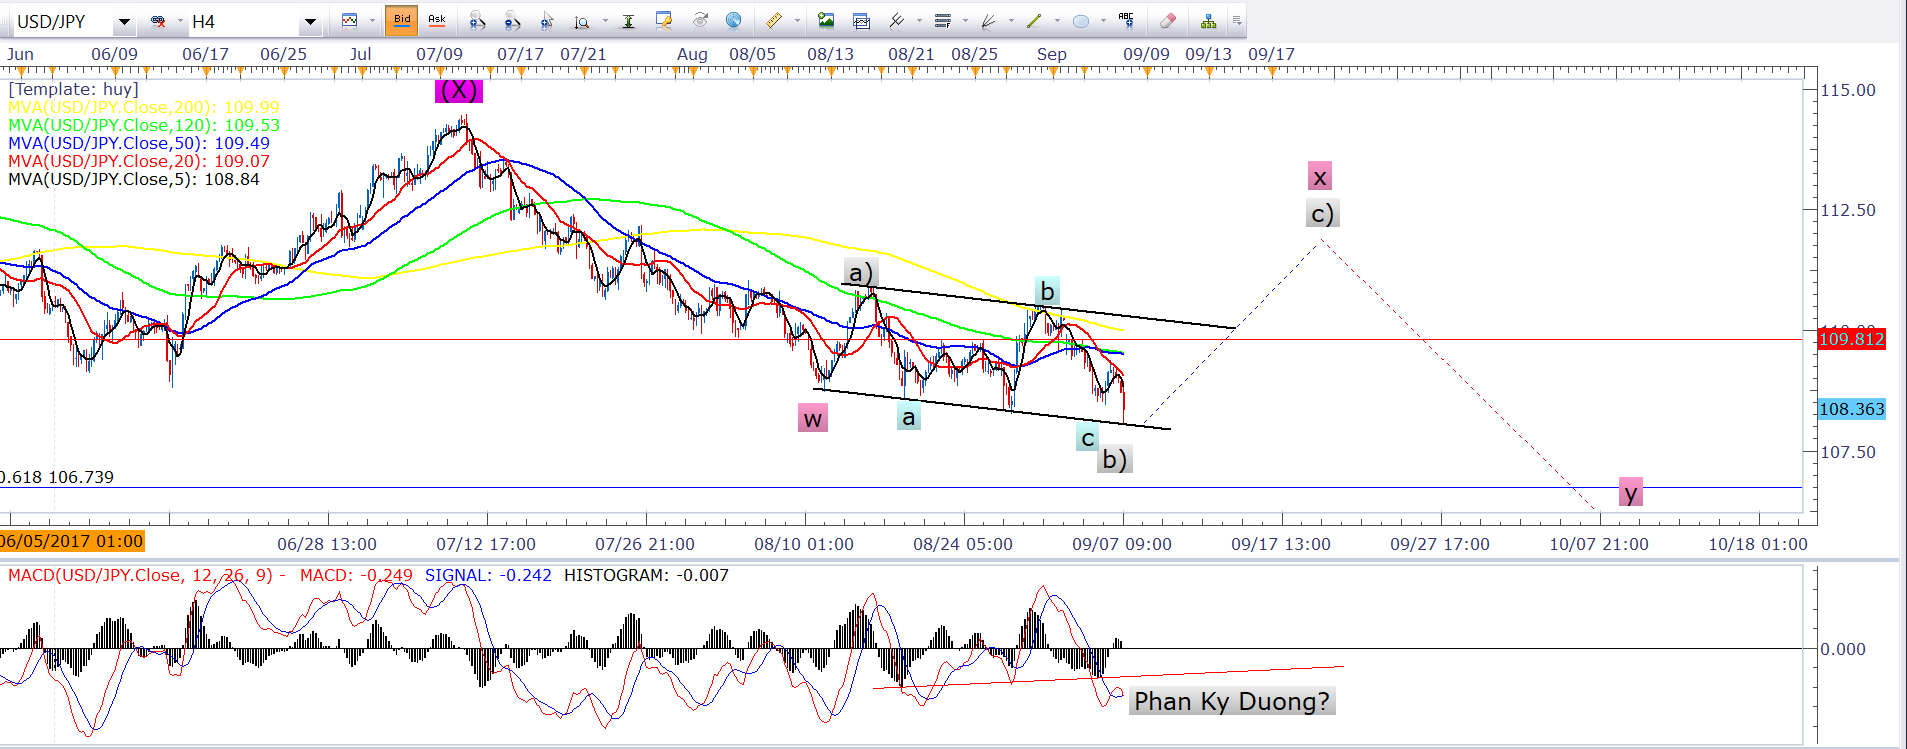Click the add image snapshot icon

(x=826, y=21)
